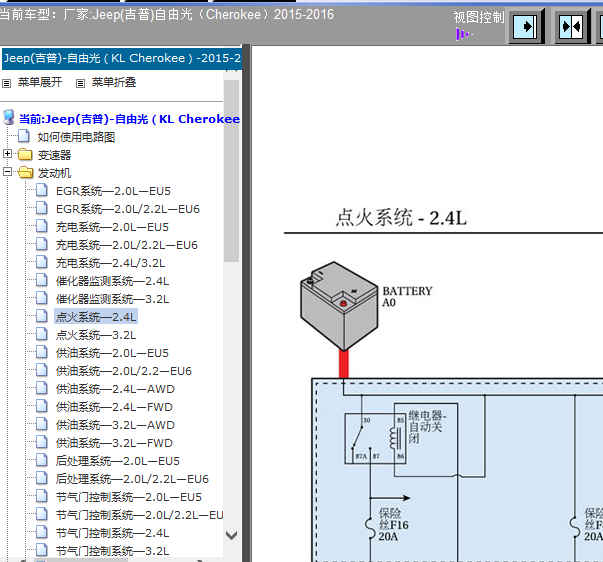Click the right-arrow view control icon
The width and height of the screenshot is (603, 562).
coord(527,27)
